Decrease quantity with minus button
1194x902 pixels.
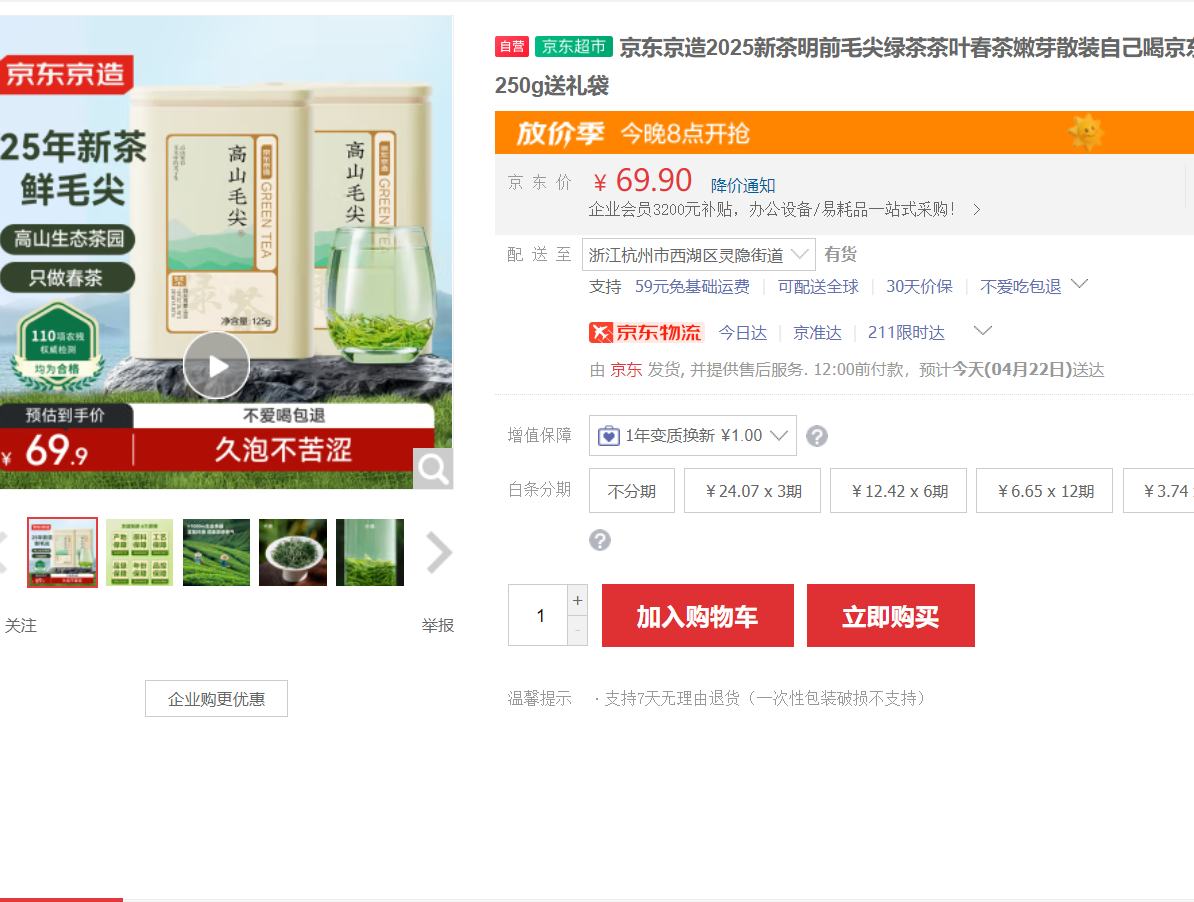578,630
